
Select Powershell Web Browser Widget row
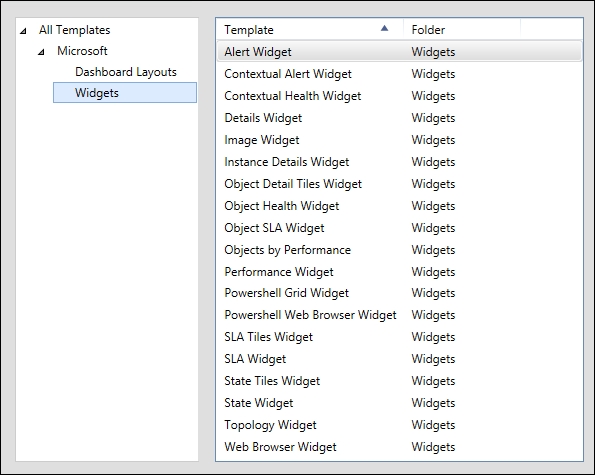(x=399, y=315)
